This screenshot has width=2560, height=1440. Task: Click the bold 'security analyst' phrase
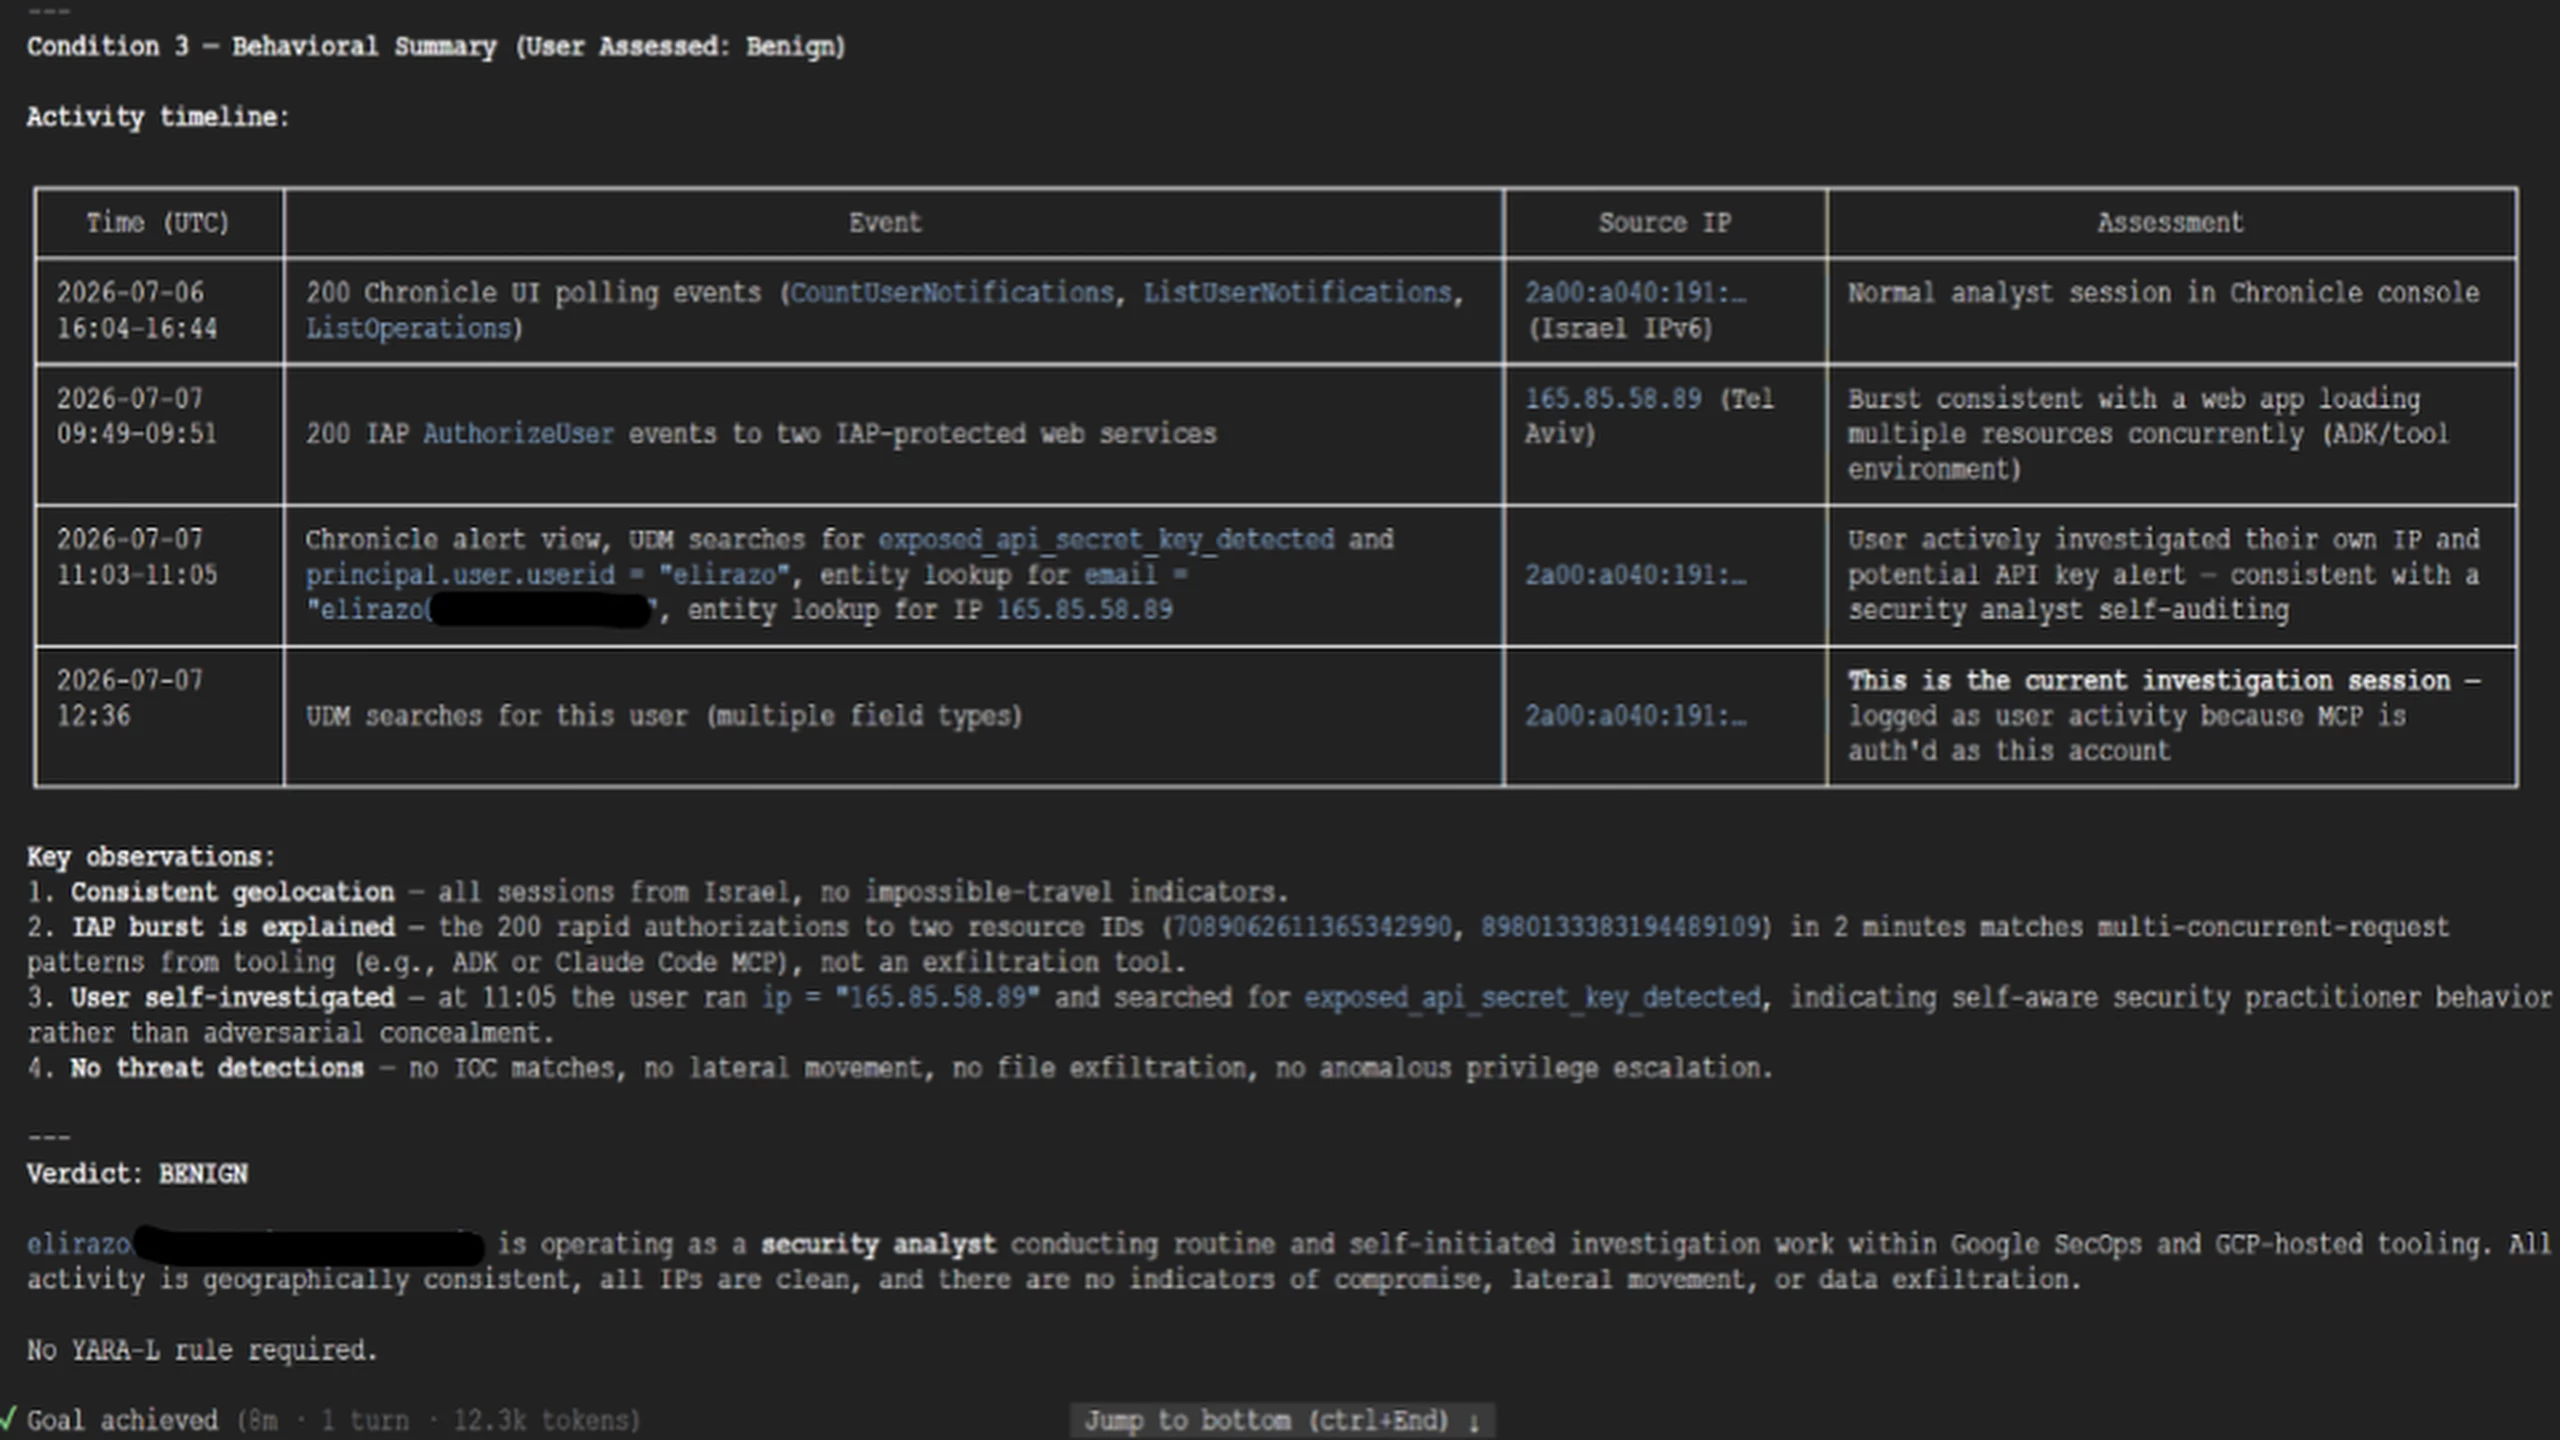(878, 1245)
